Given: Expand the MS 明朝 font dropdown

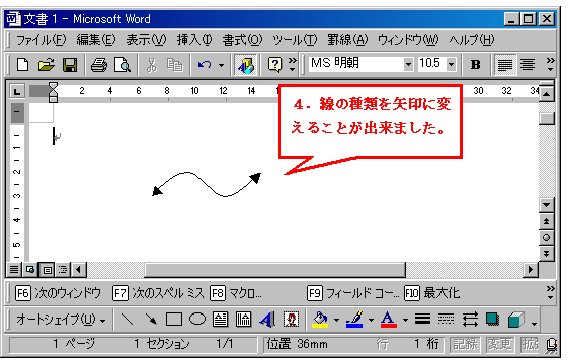Looking at the screenshot, I should point(408,65).
